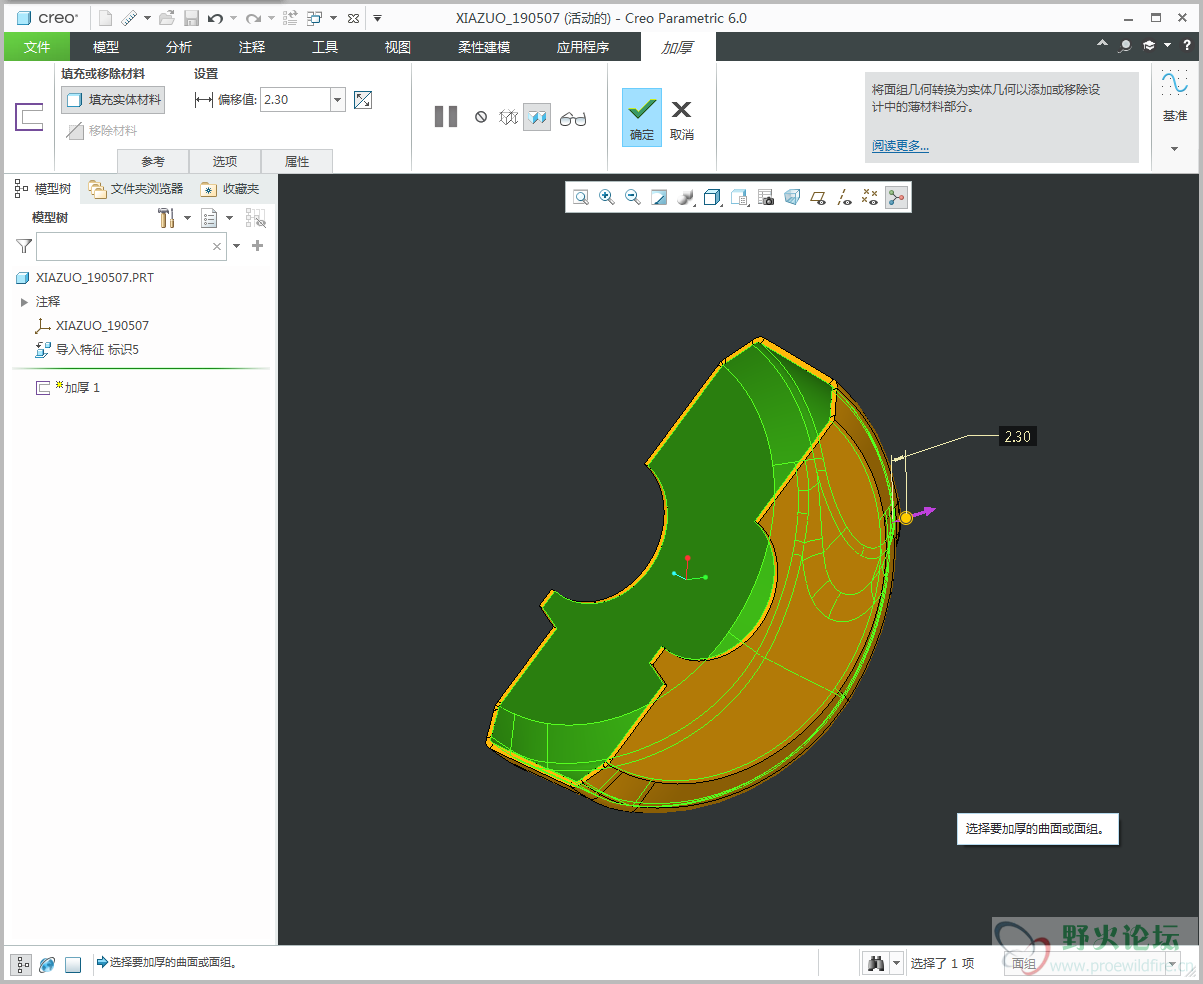Click the Zoom In magnifier icon

[x=607, y=198]
